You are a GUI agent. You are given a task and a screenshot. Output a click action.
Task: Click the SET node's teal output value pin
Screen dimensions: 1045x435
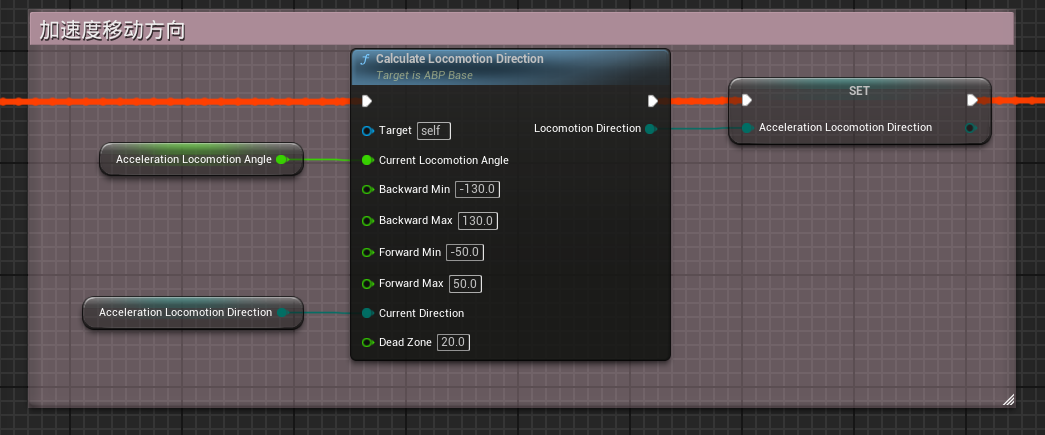pyautogui.click(x=971, y=128)
